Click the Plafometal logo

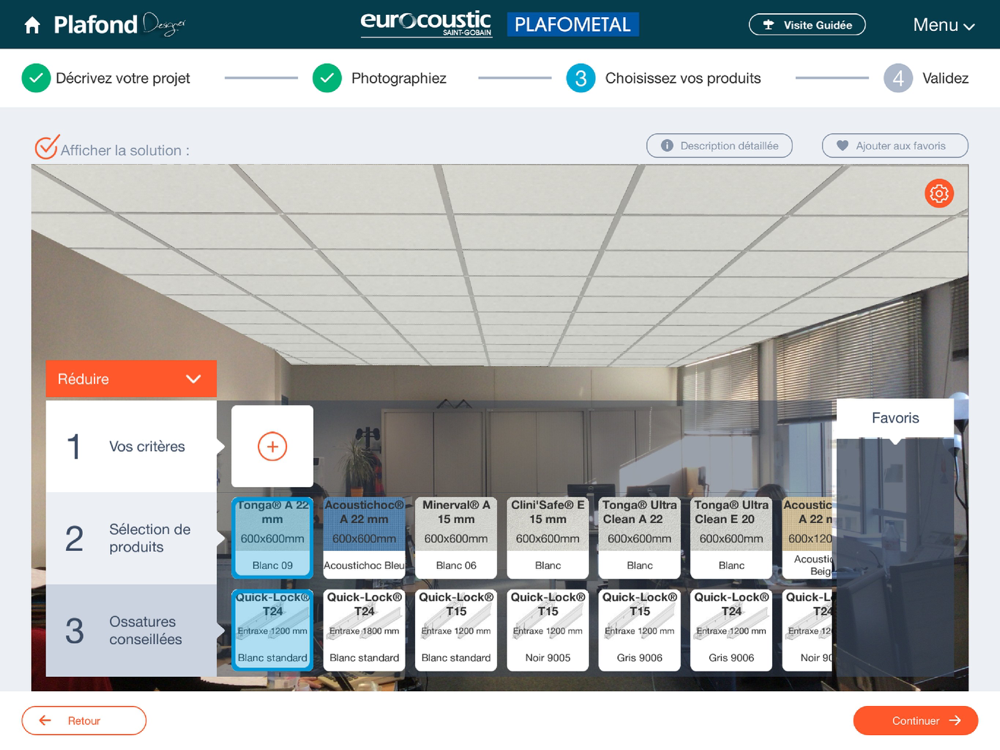point(573,24)
